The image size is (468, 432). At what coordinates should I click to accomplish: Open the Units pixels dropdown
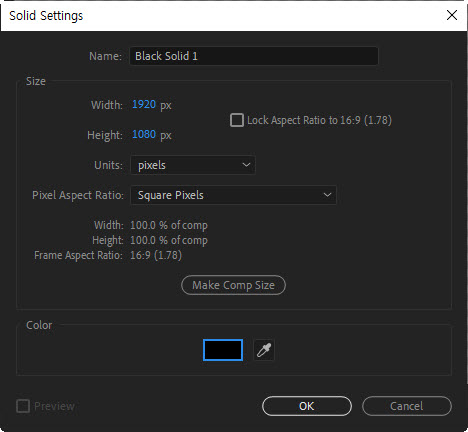pyautogui.click(x=193, y=165)
